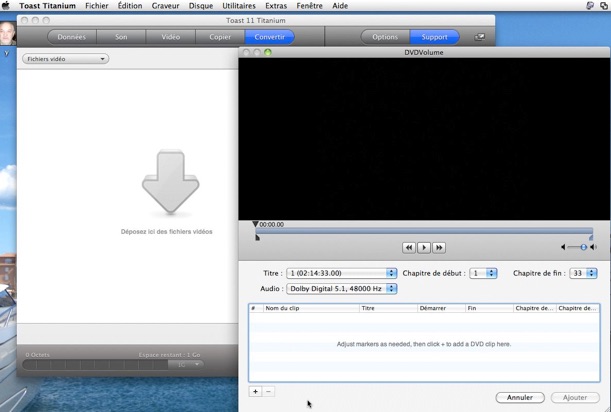Open the Extras menu

click(276, 6)
